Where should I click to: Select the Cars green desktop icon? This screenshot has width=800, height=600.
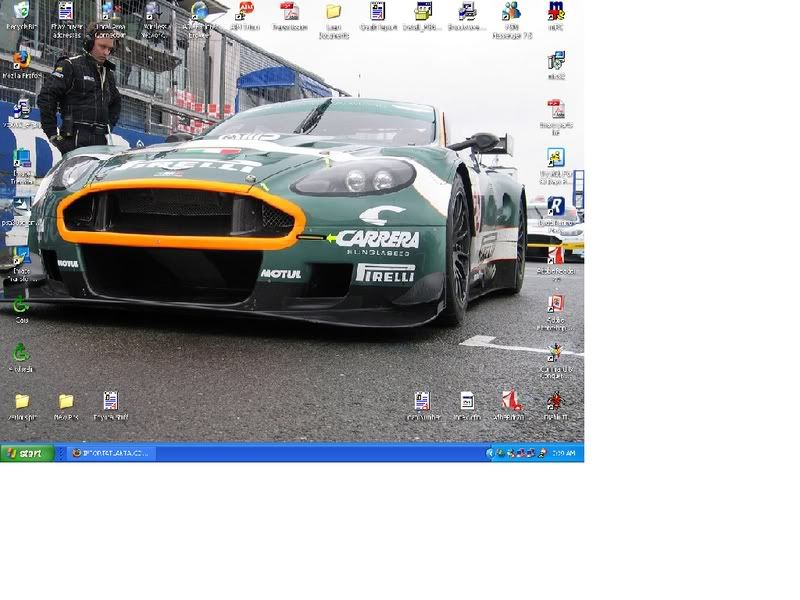[21, 304]
